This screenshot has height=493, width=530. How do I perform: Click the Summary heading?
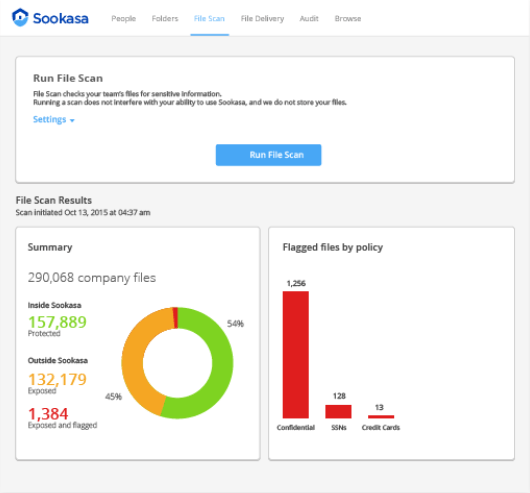50,247
